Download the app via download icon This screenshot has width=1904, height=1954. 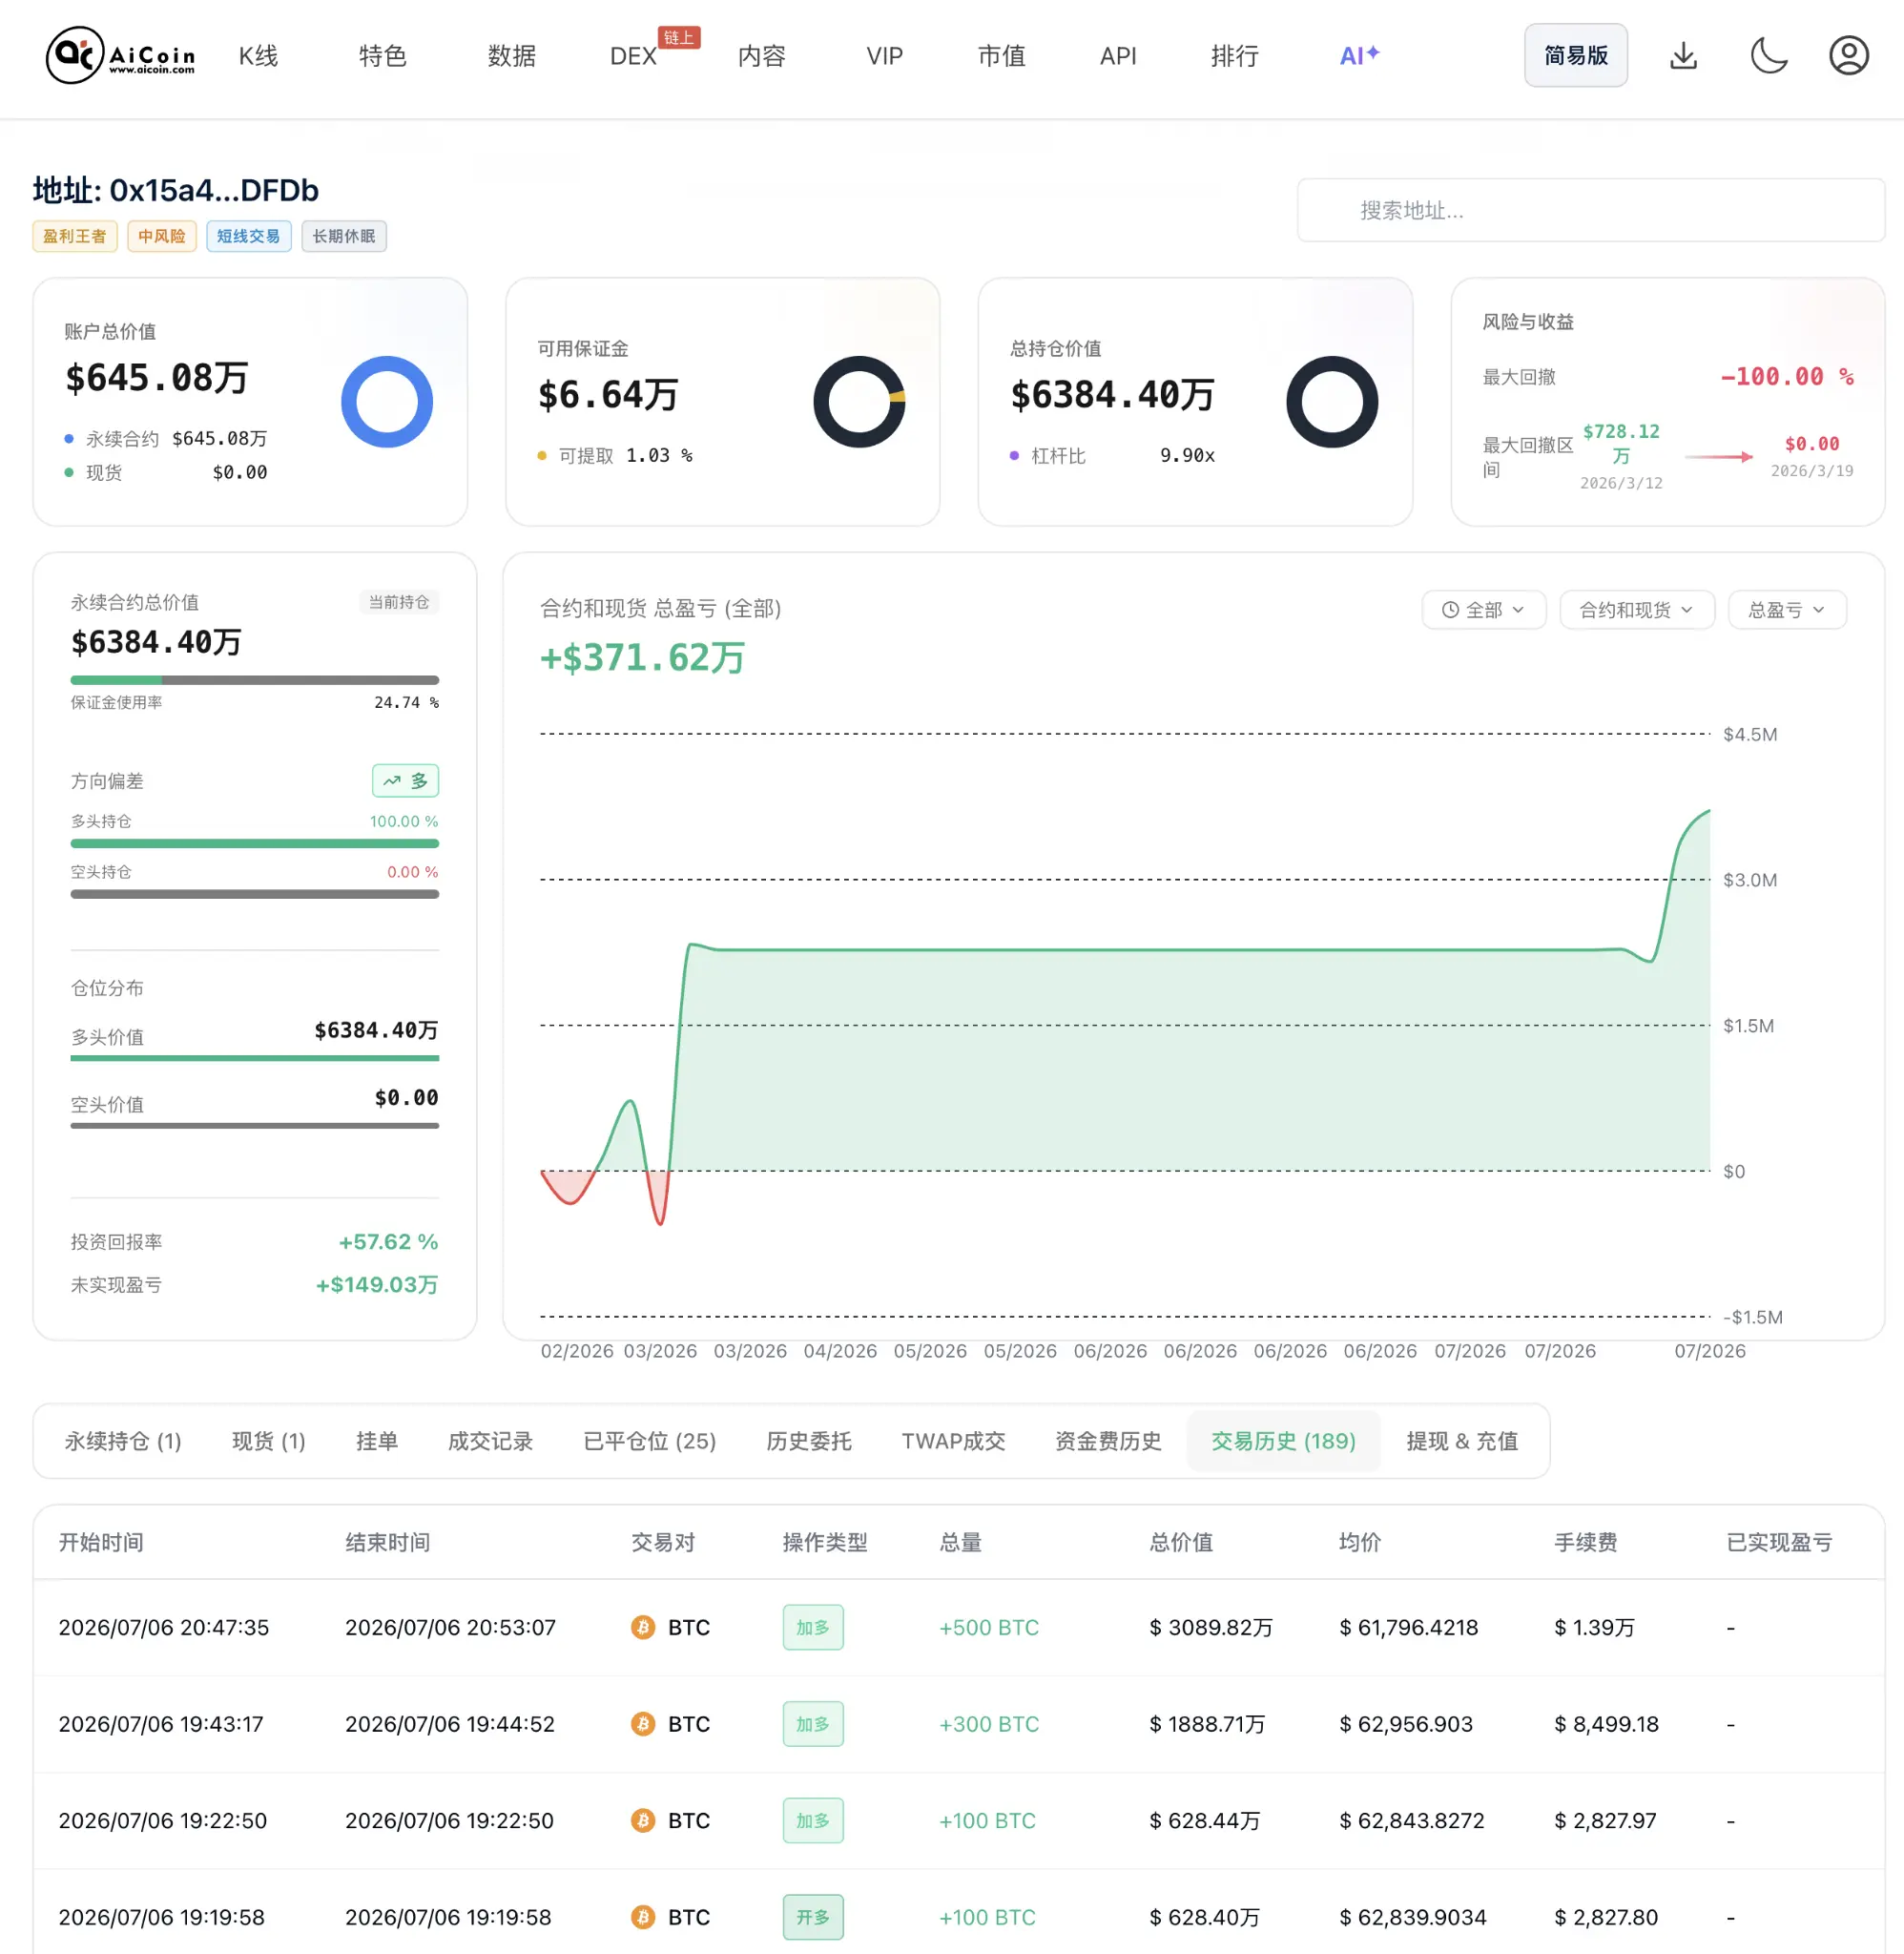pos(1683,55)
